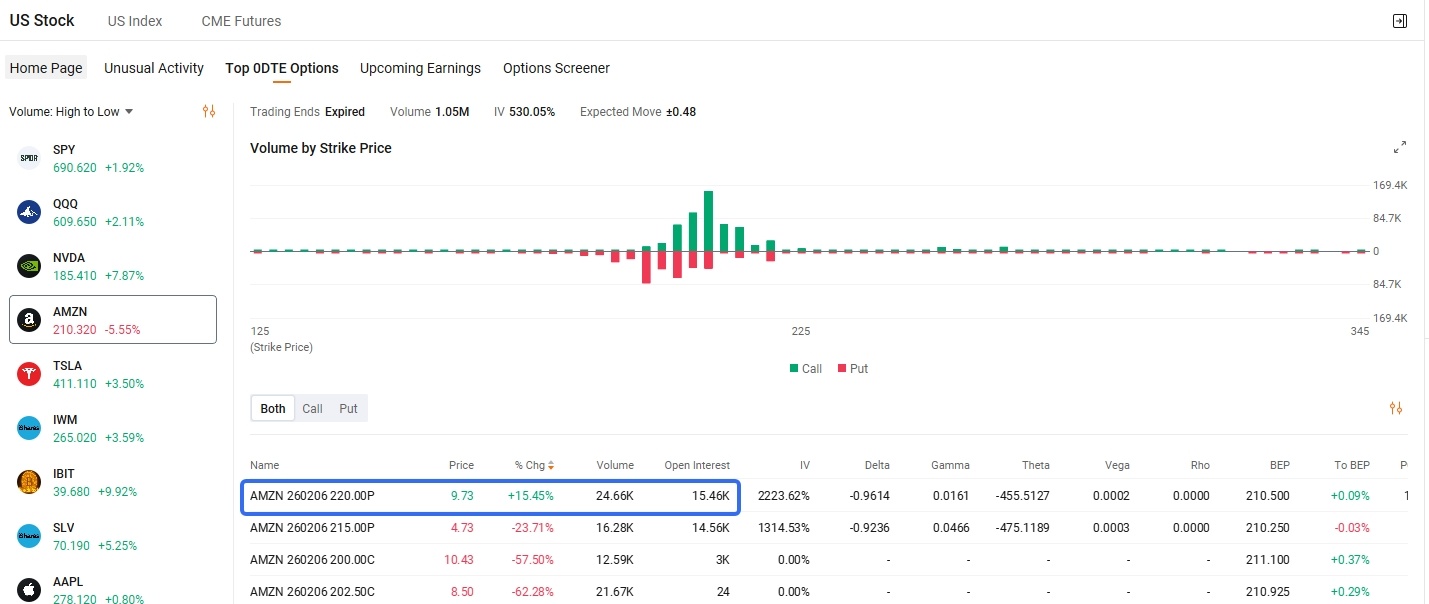Viewport: 1429px width, 604px height.
Task: Sort by % Chg column arrows
Action: (x=550, y=465)
